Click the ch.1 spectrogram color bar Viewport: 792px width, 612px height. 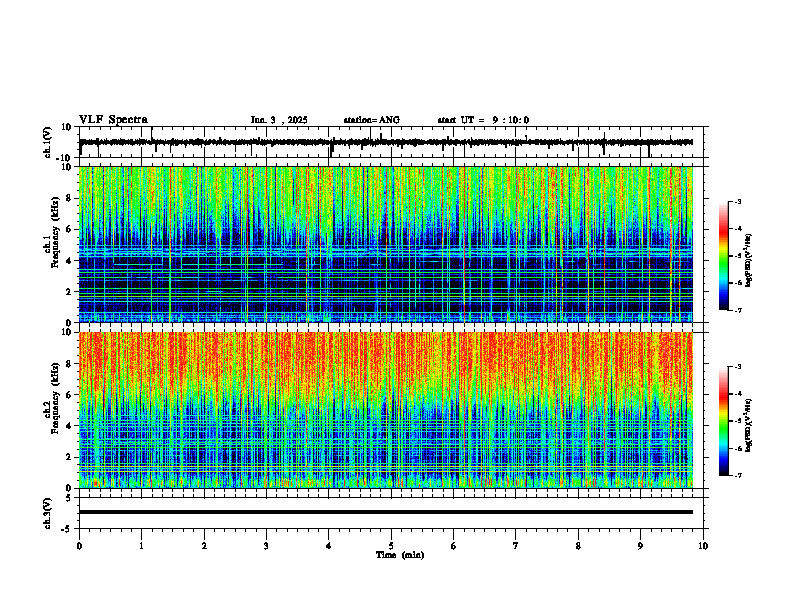(x=723, y=256)
